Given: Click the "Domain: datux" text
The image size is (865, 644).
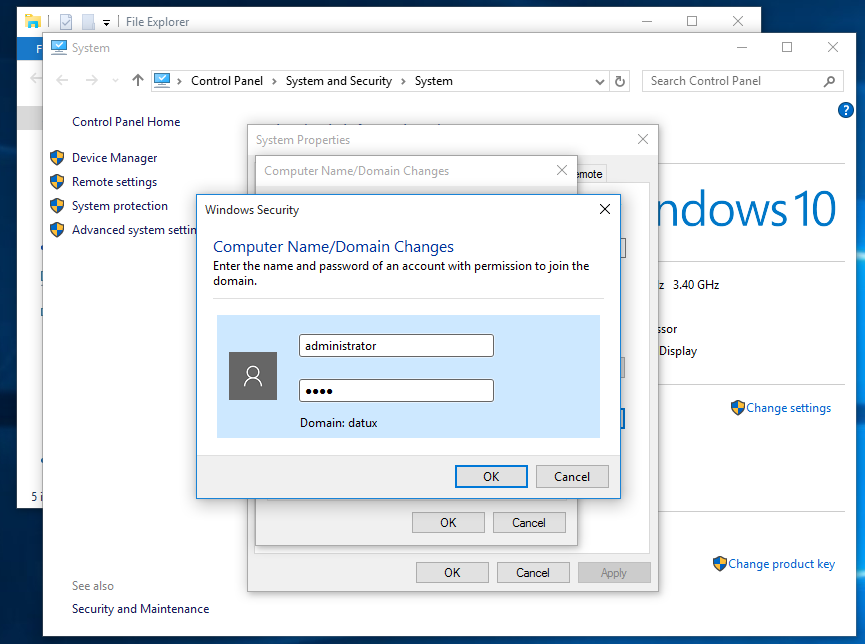Looking at the screenshot, I should point(339,423).
